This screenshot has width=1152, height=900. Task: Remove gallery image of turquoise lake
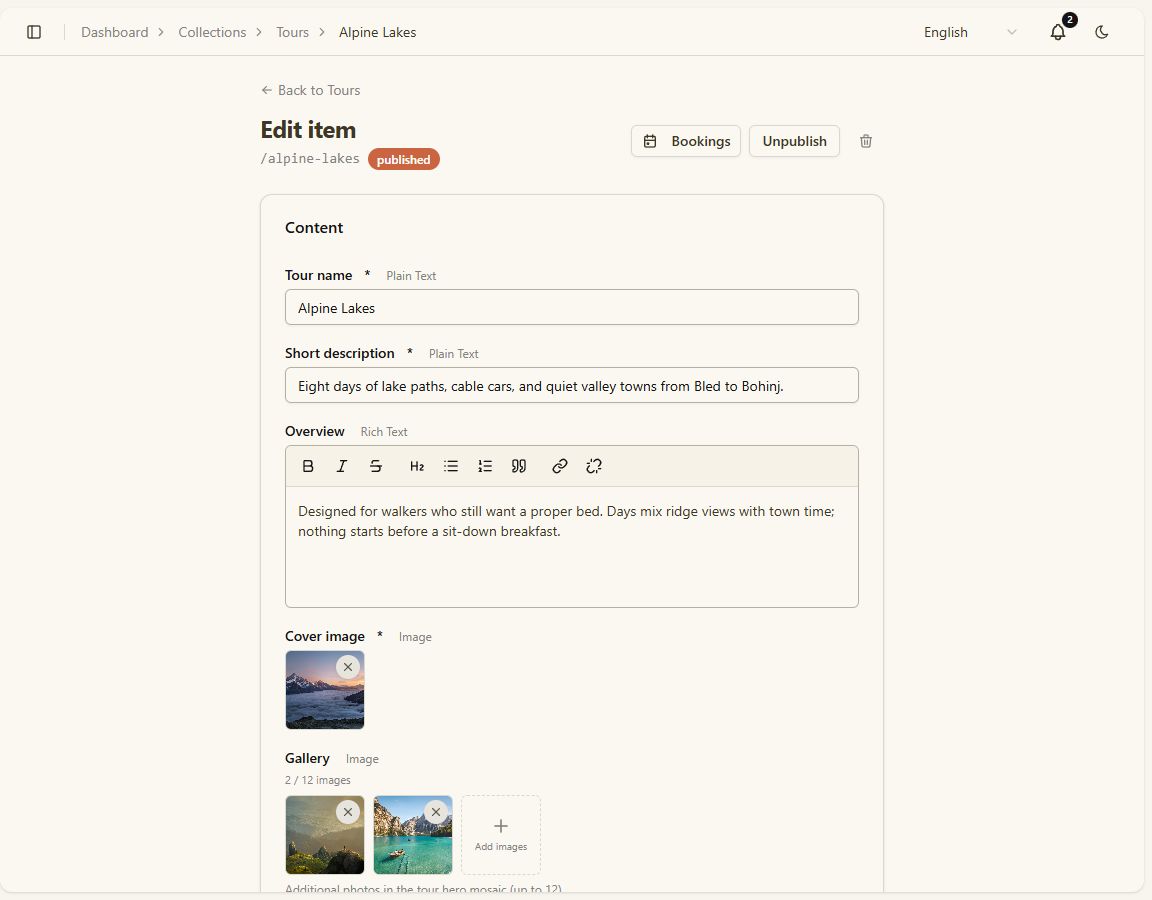point(436,812)
